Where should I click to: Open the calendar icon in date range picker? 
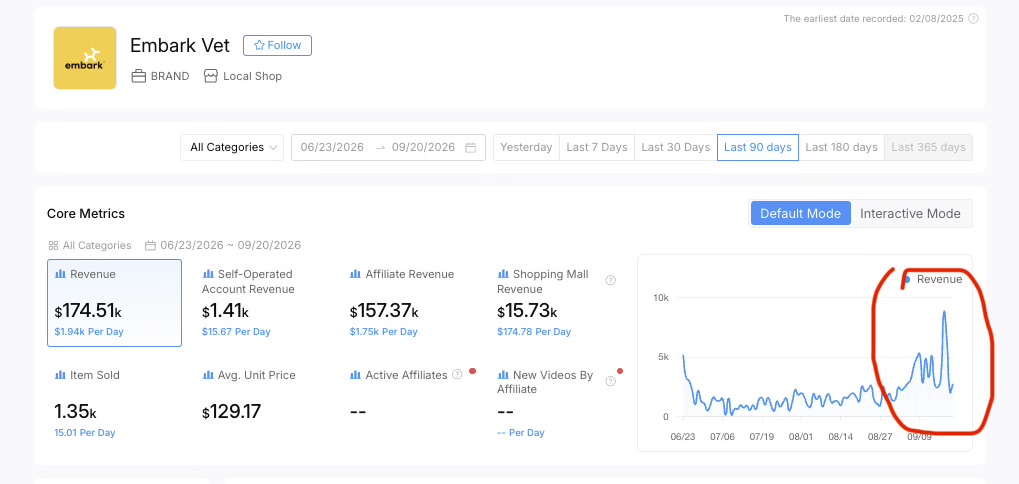point(471,147)
